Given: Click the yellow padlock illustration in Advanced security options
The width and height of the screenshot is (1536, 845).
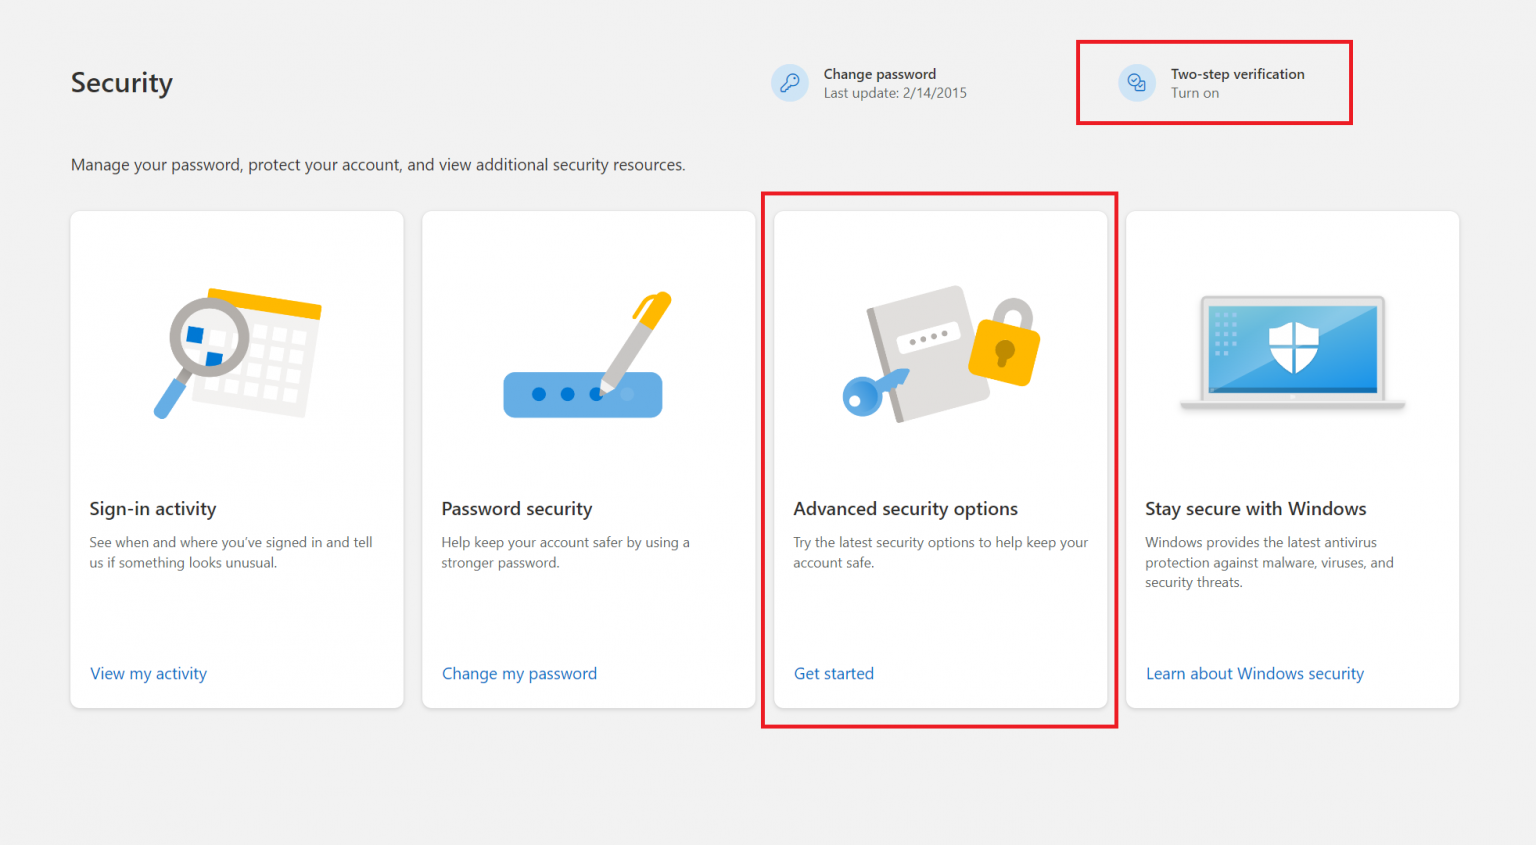Looking at the screenshot, I should [1006, 352].
